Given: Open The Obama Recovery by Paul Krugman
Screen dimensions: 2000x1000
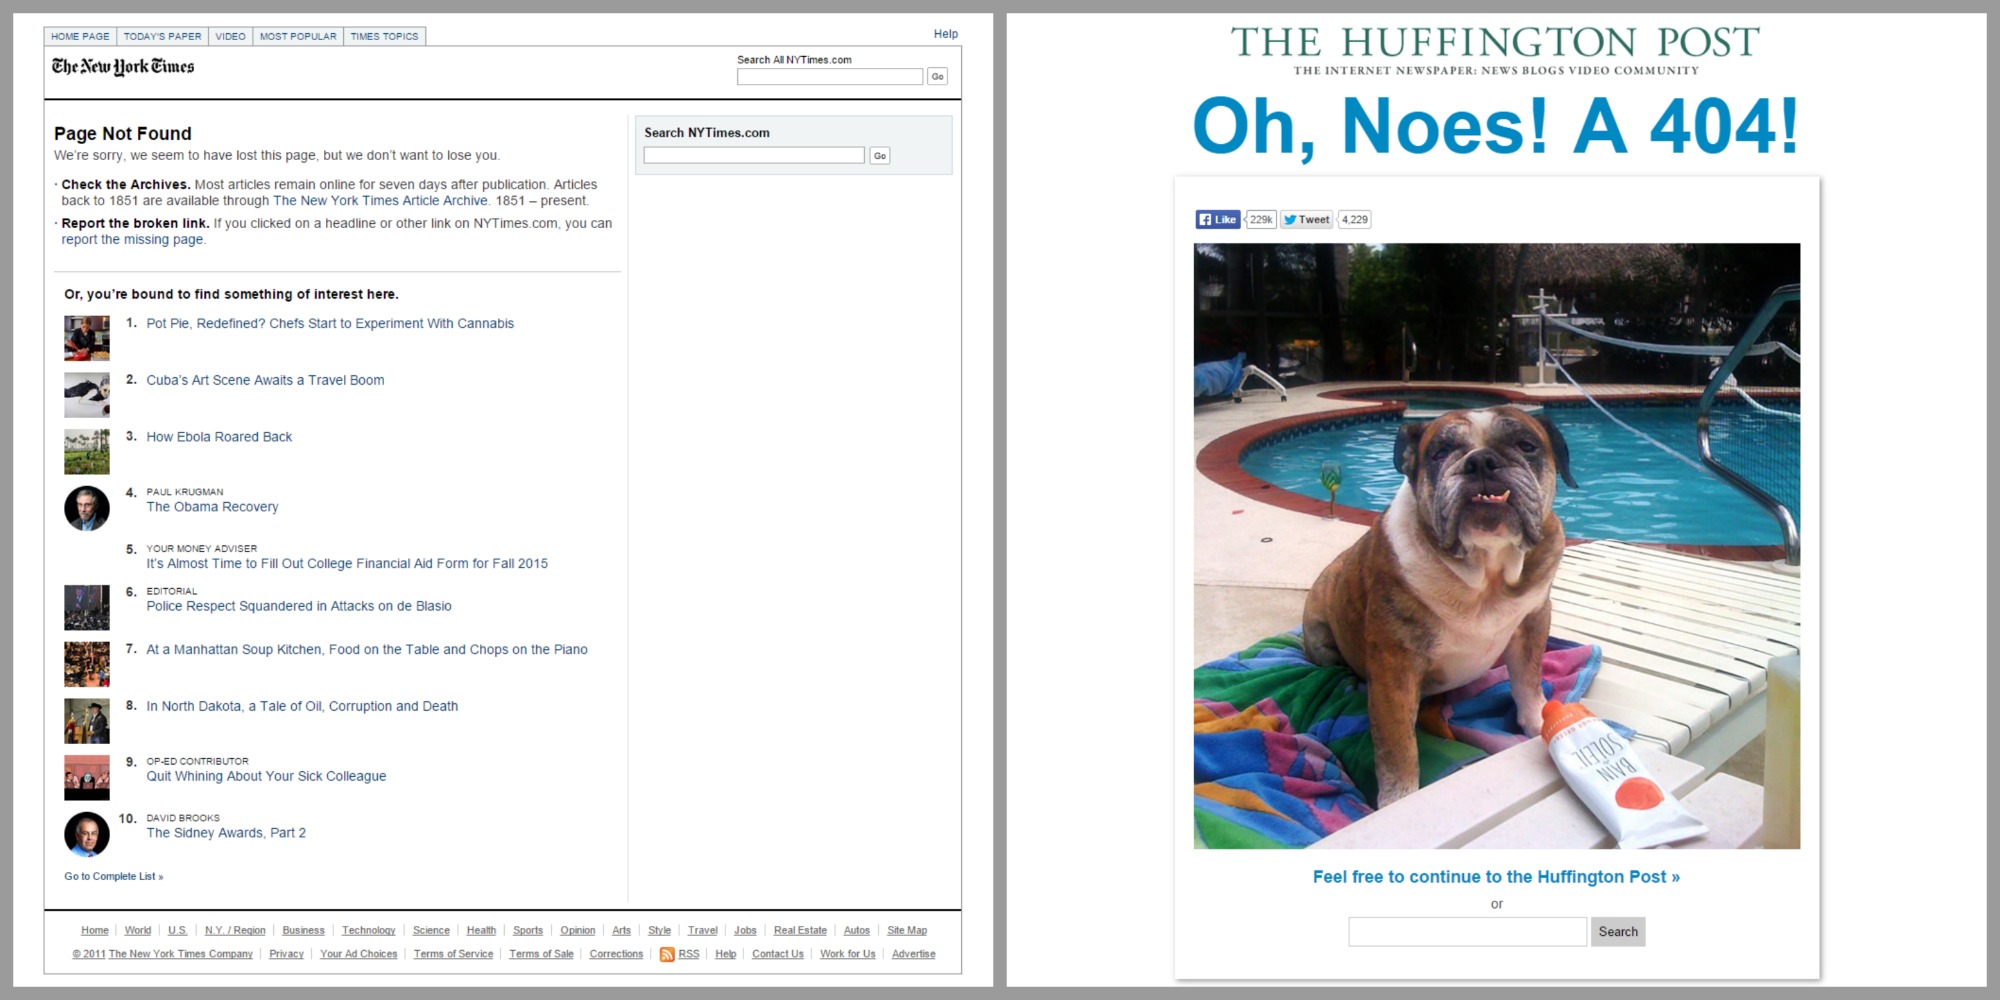Looking at the screenshot, I should tap(212, 507).
